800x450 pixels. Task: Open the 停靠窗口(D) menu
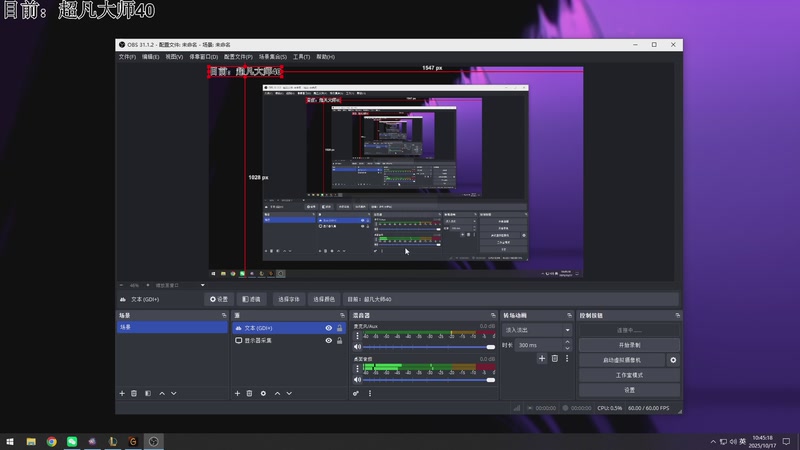point(204,57)
